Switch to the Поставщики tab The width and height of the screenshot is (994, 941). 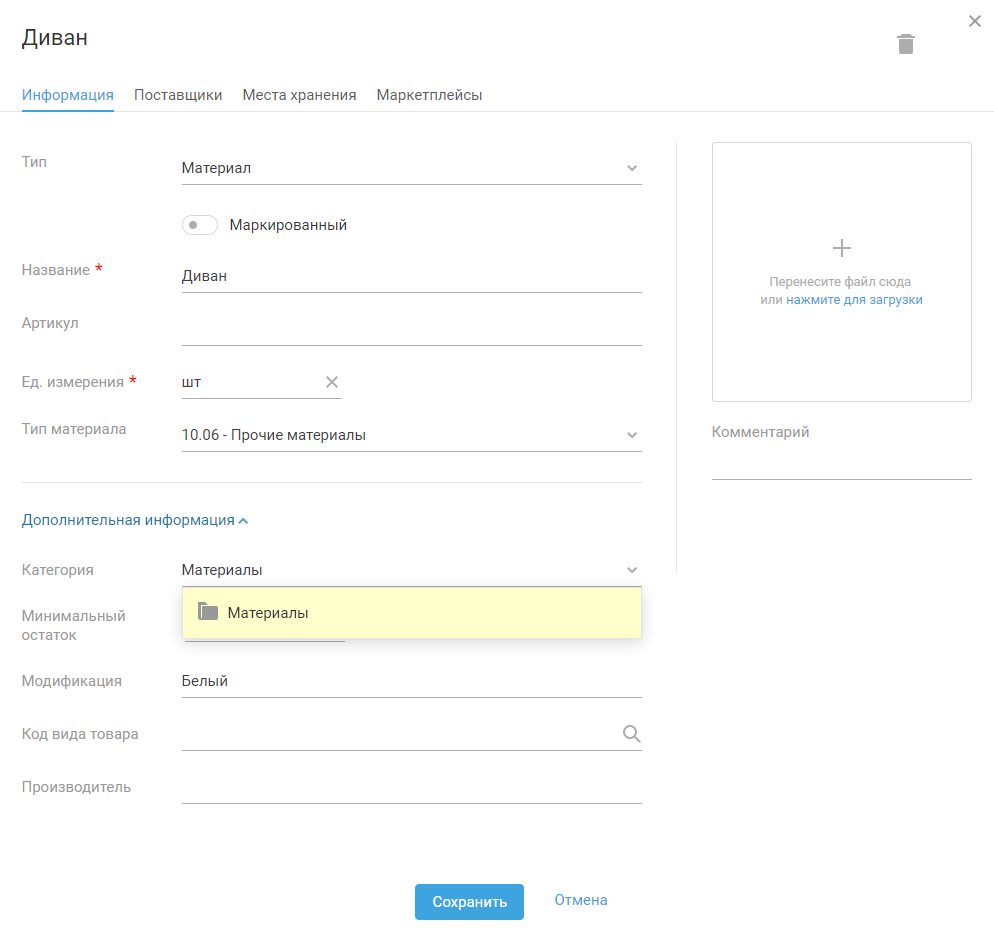(x=178, y=95)
